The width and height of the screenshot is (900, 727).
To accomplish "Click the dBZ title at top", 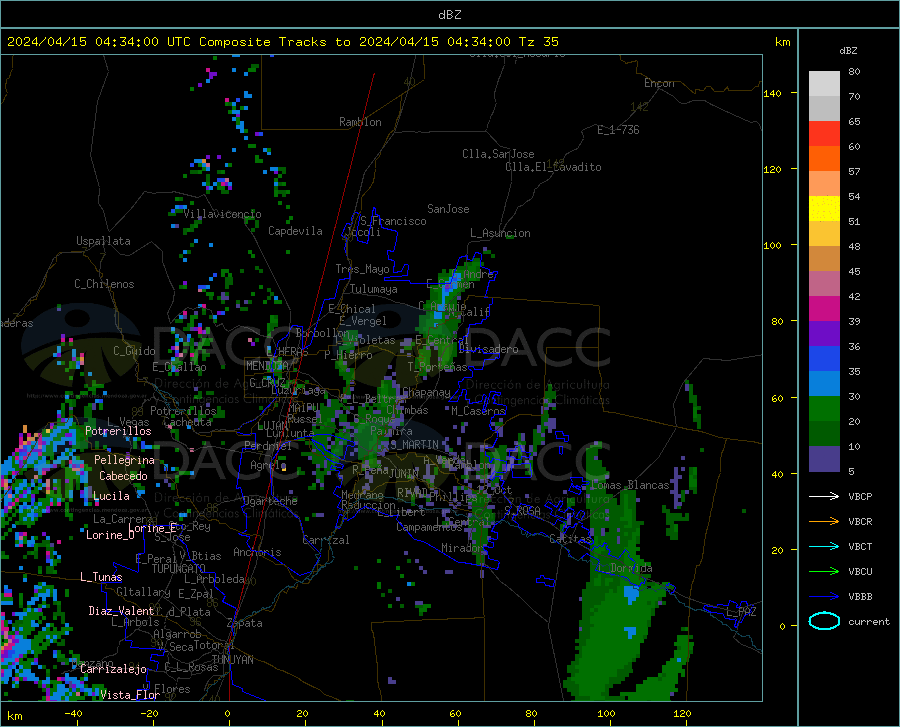I will pyautogui.click(x=449, y=15).
